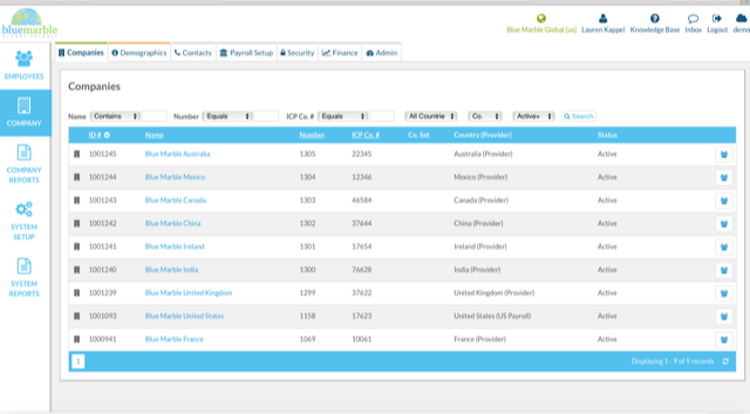This screenshot has width=750, height=414.
Task: Go to page 1 button
Action: pos(78,361)
